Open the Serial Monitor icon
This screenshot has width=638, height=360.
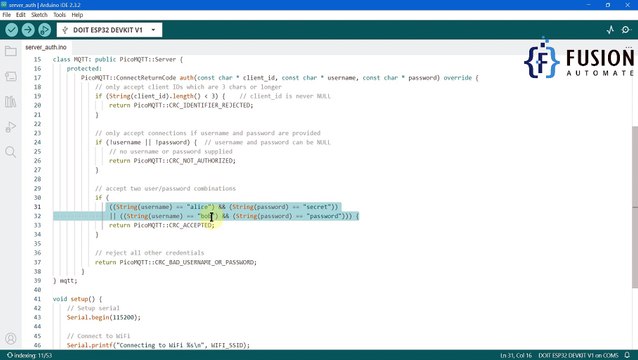coord(626,30)
